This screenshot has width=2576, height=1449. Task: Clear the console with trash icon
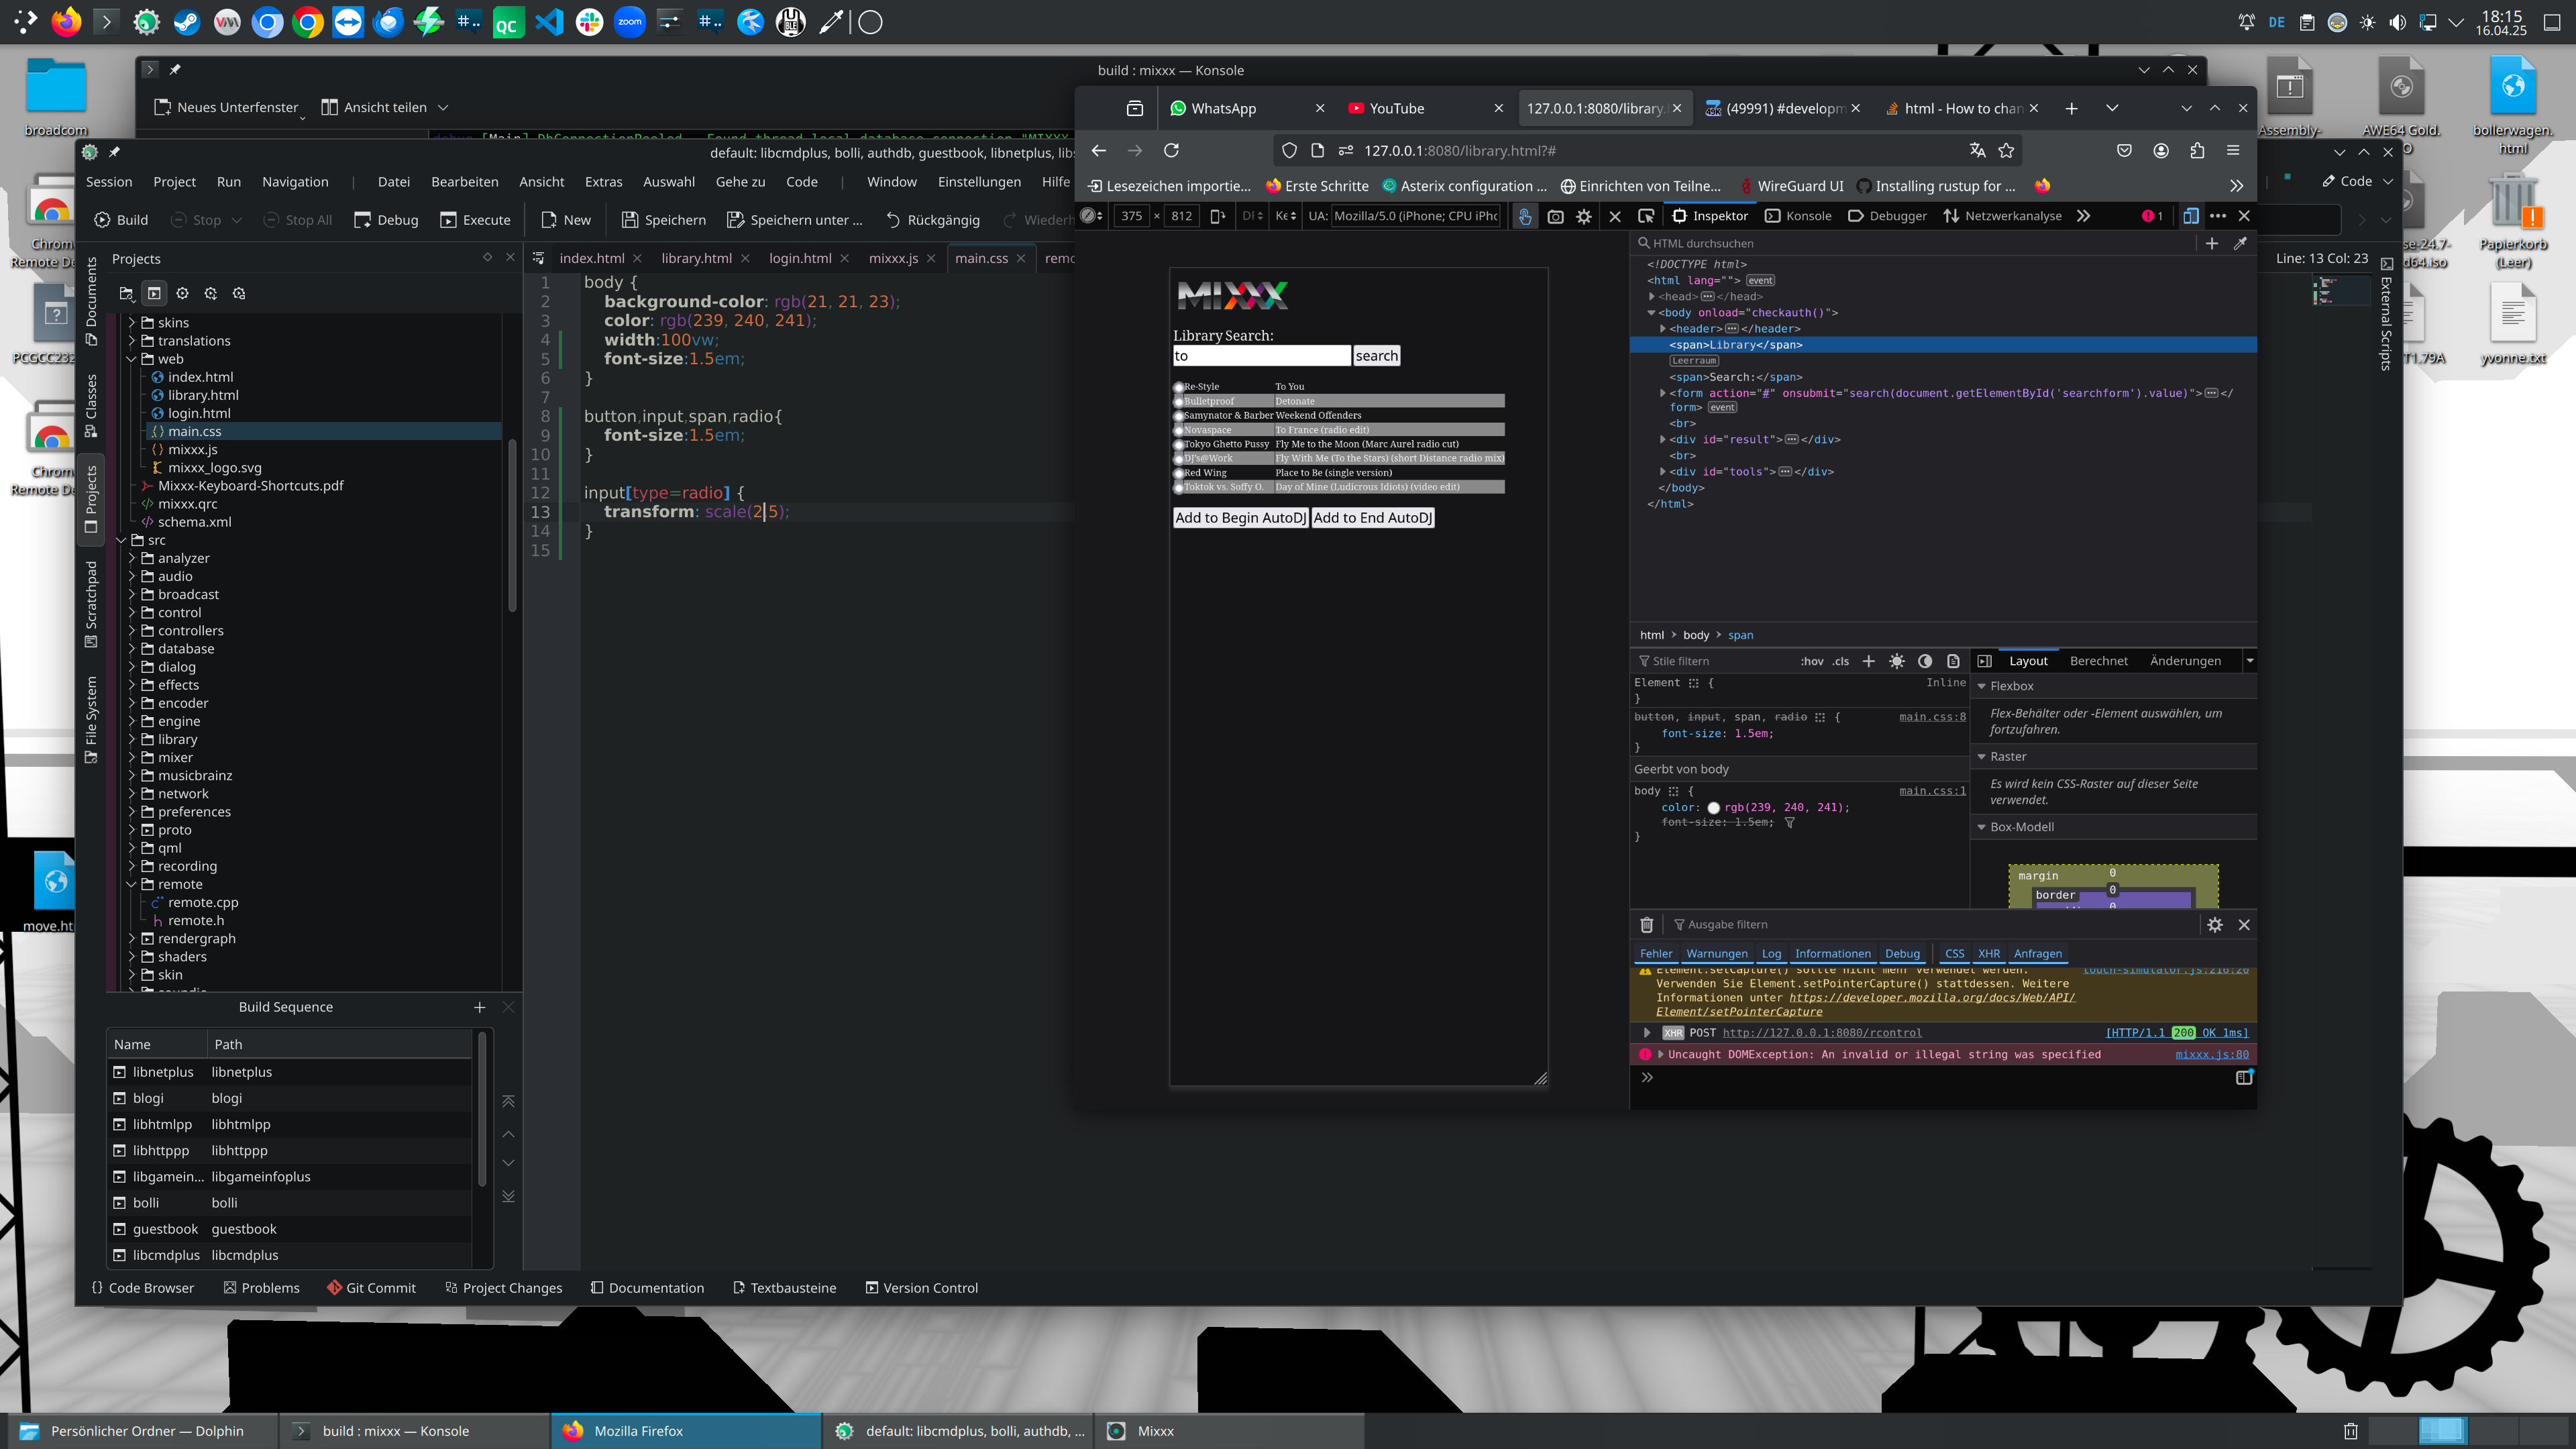click(1646, 925)
